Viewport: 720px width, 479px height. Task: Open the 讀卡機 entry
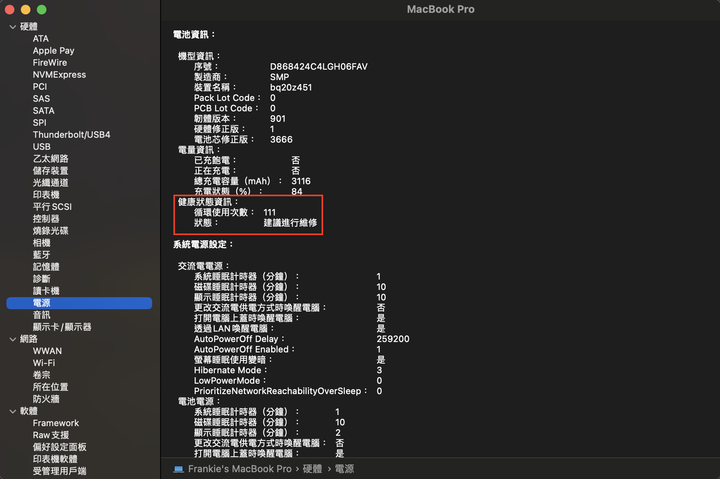click(x=46, y=291)
